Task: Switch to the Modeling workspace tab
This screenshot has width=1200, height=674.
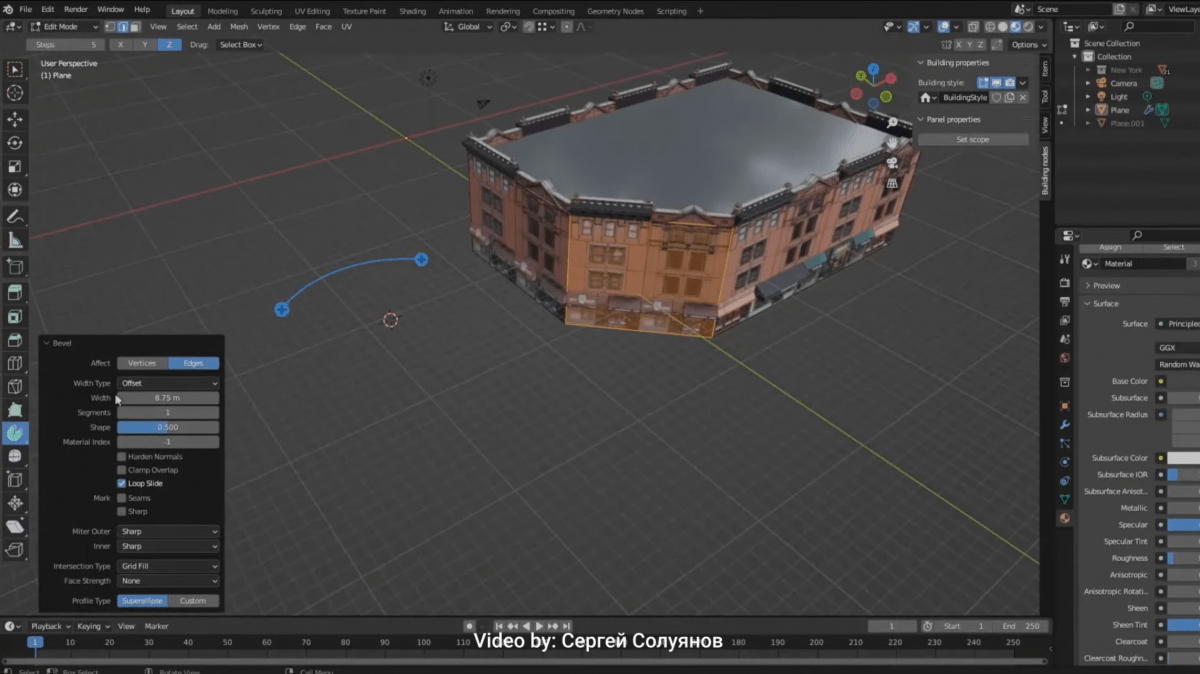Action: [x=222, y=11]
